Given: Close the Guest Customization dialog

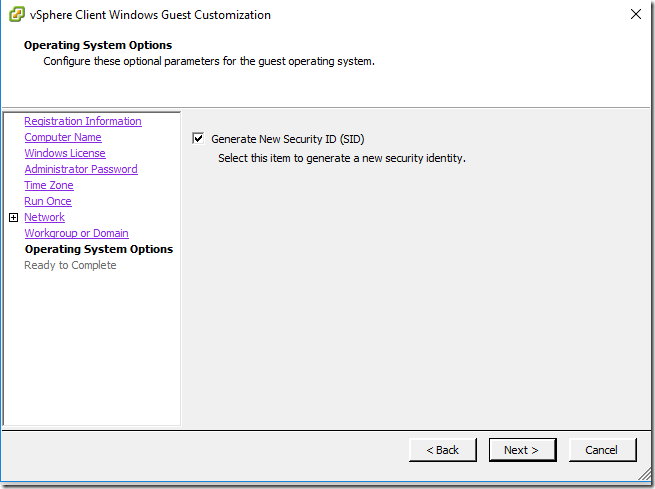Looking at the screenshot, I should point(636,14).
